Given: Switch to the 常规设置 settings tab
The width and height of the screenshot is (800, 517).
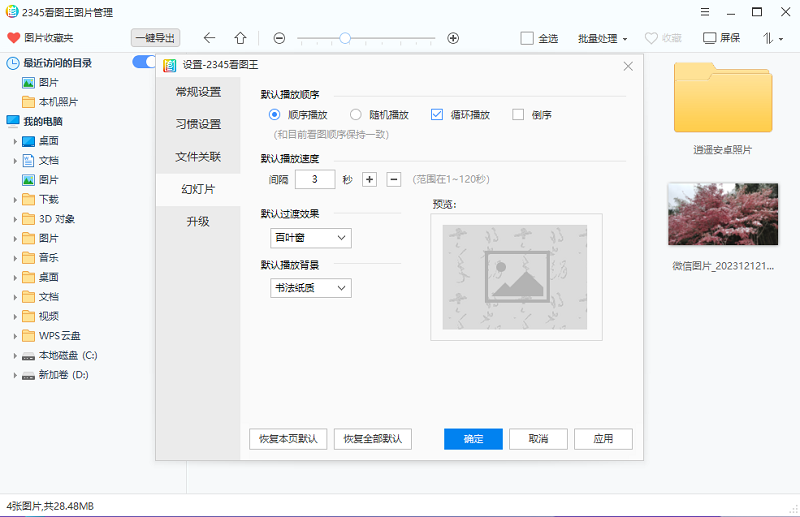Looking at the screenshot, I should (198, 92).
